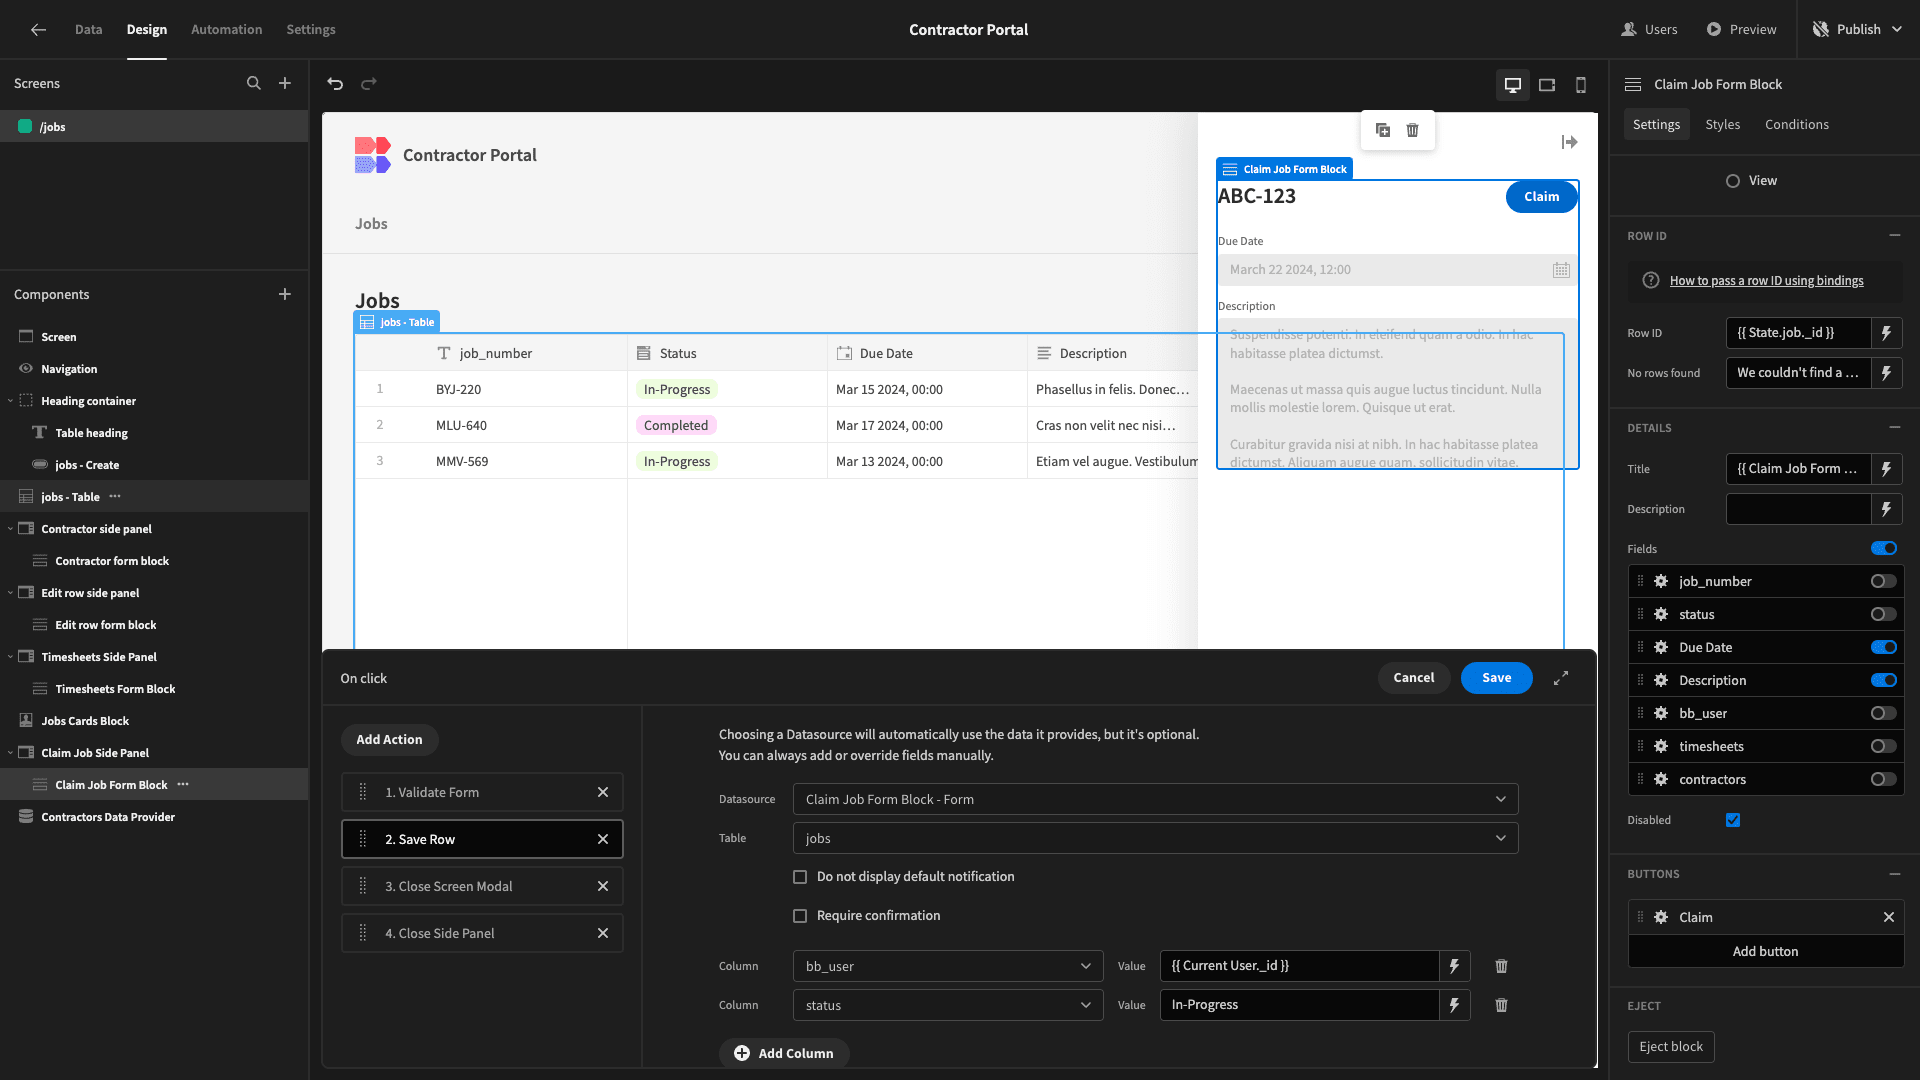Open Row ID bindings lightning icon
Viewport: 1920px width, 1080px height.
coord(1886,333)
